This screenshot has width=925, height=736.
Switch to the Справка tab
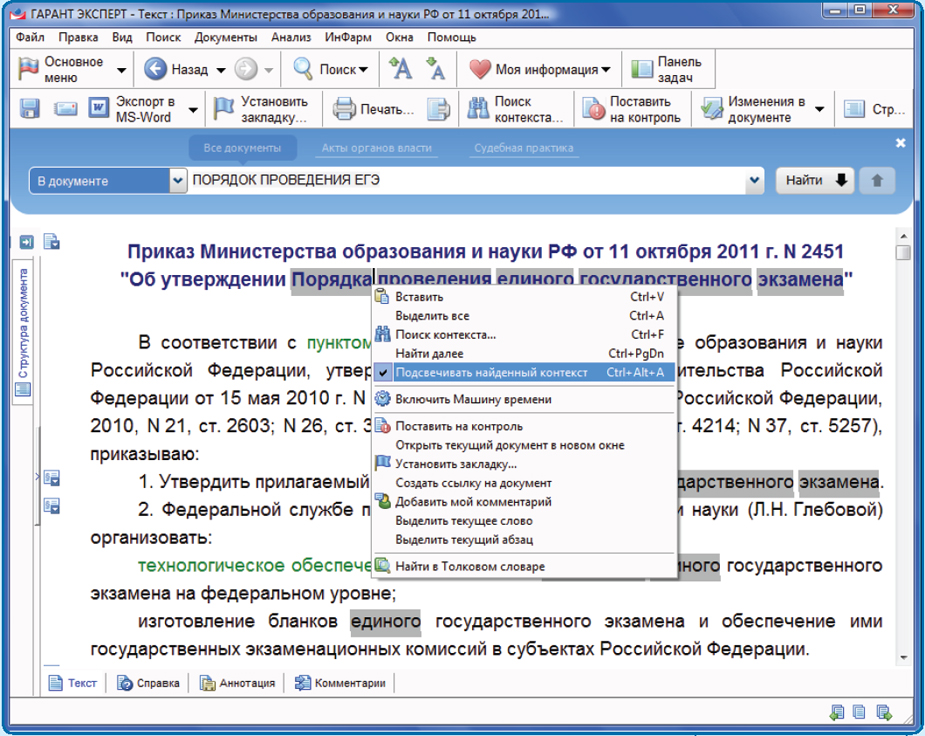[148, 683]
